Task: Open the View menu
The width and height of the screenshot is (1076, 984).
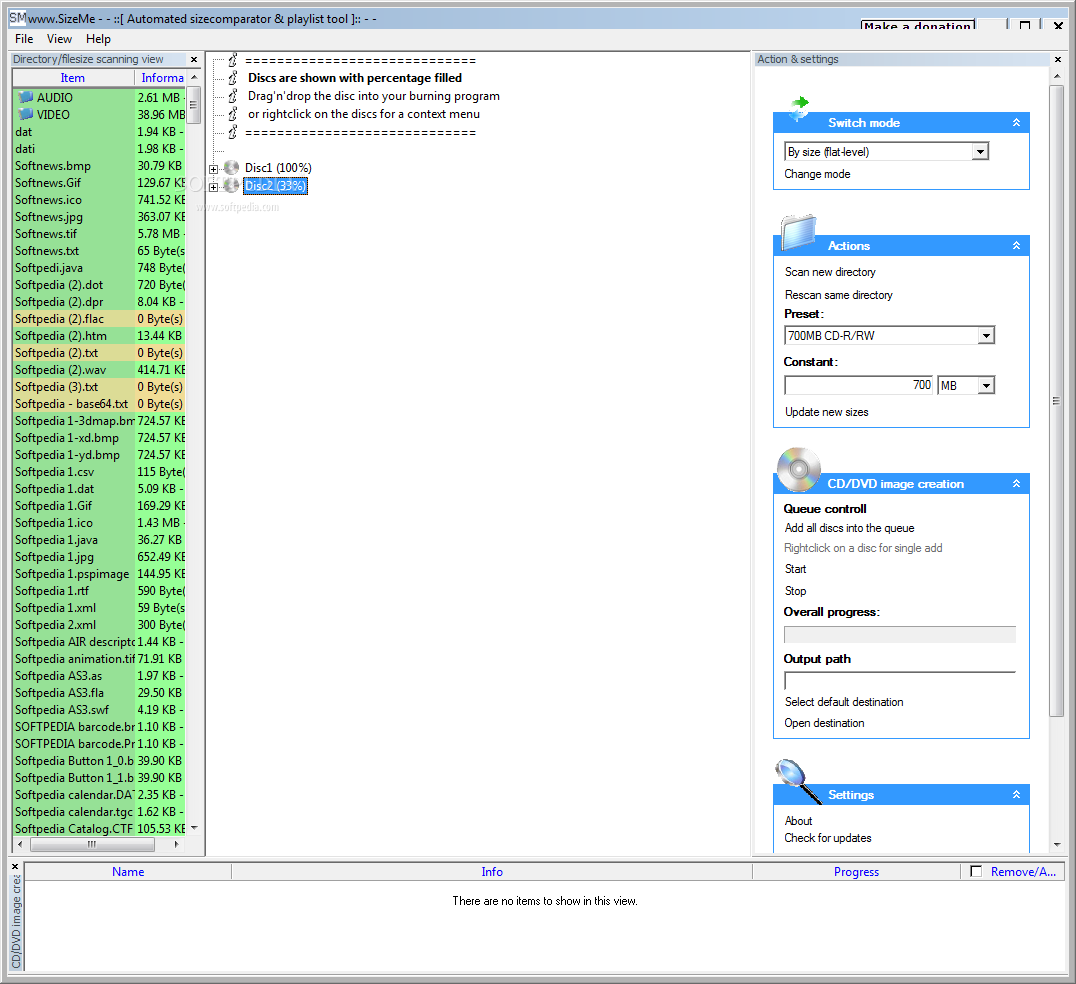Action: pyautogui.click(x=59, y=39)
